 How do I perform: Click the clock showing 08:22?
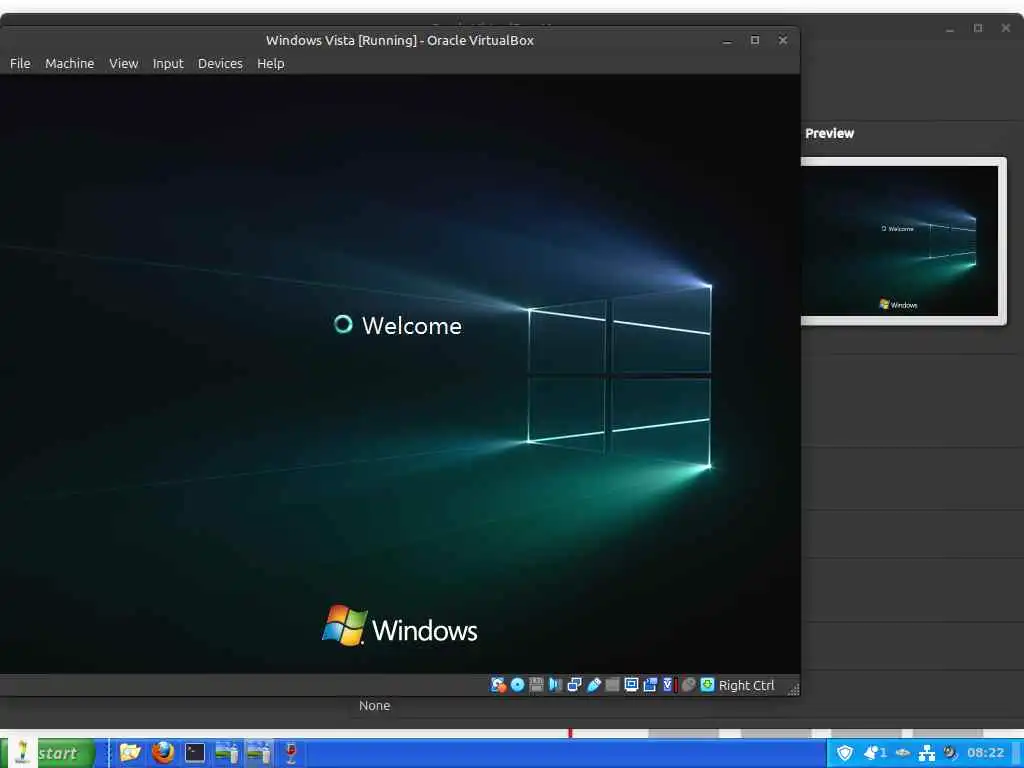click(x=985, y=753)
